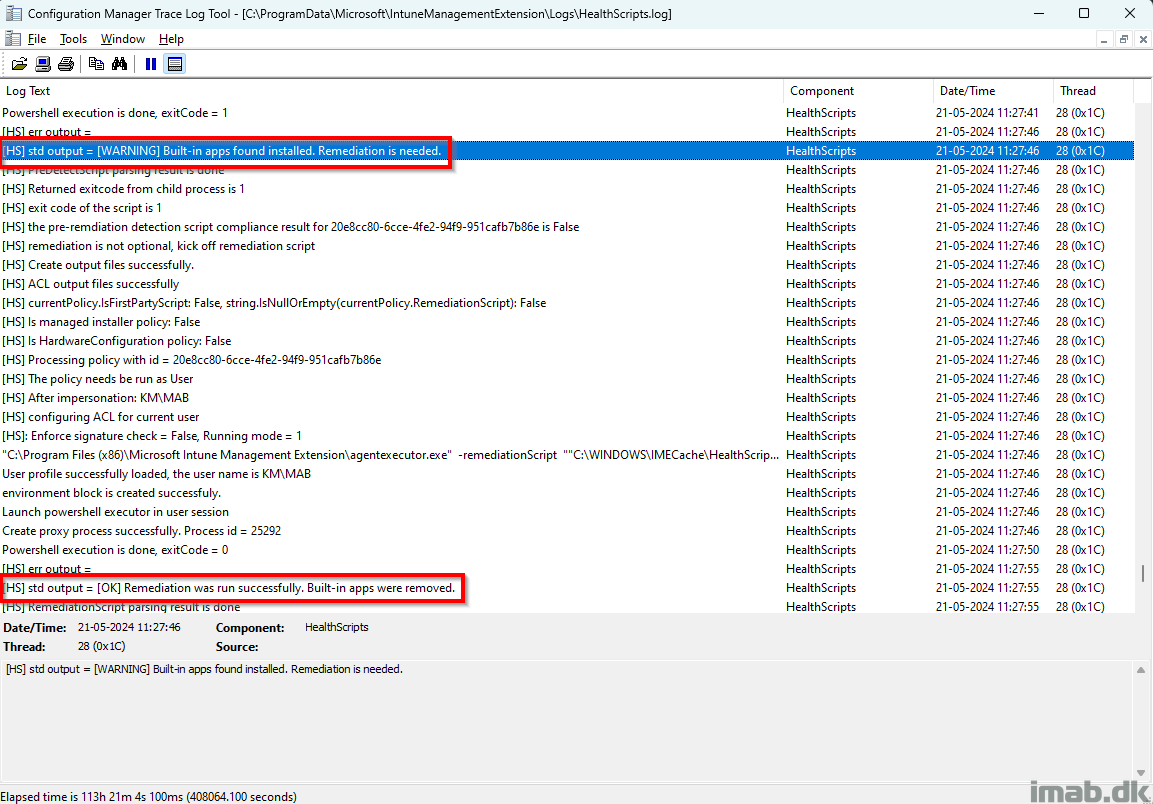Screen dimensions: 1153x804
Task: Select row 'ACL output files successfully'
Action: click(567, 284)
